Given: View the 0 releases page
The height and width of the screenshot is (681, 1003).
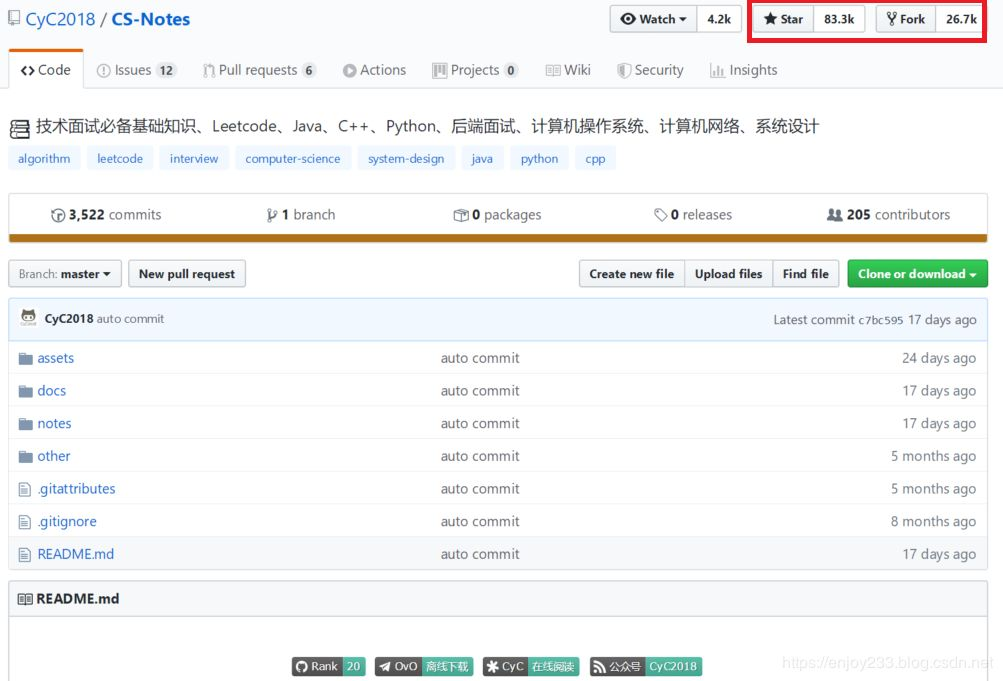Looking at the screenshot, I should [693, 215].
